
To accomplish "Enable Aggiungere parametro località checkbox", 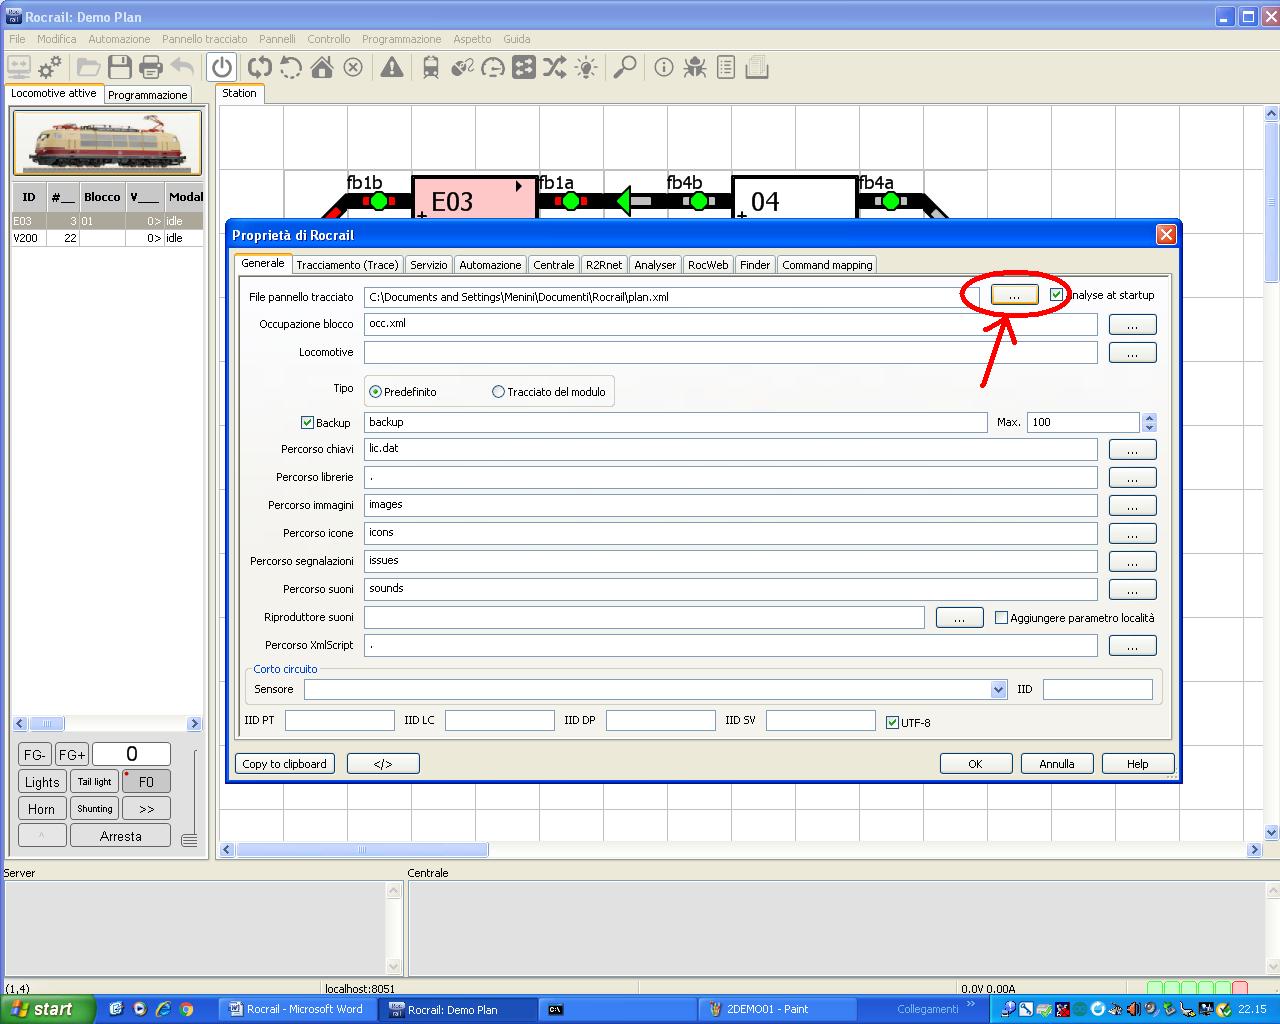I will point(1001,617).
